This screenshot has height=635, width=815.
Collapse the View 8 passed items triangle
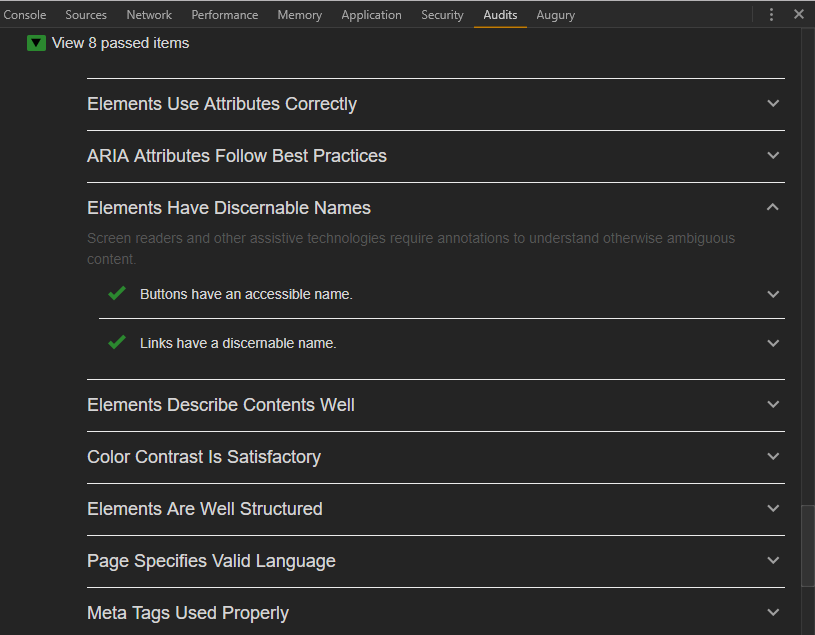37,43
